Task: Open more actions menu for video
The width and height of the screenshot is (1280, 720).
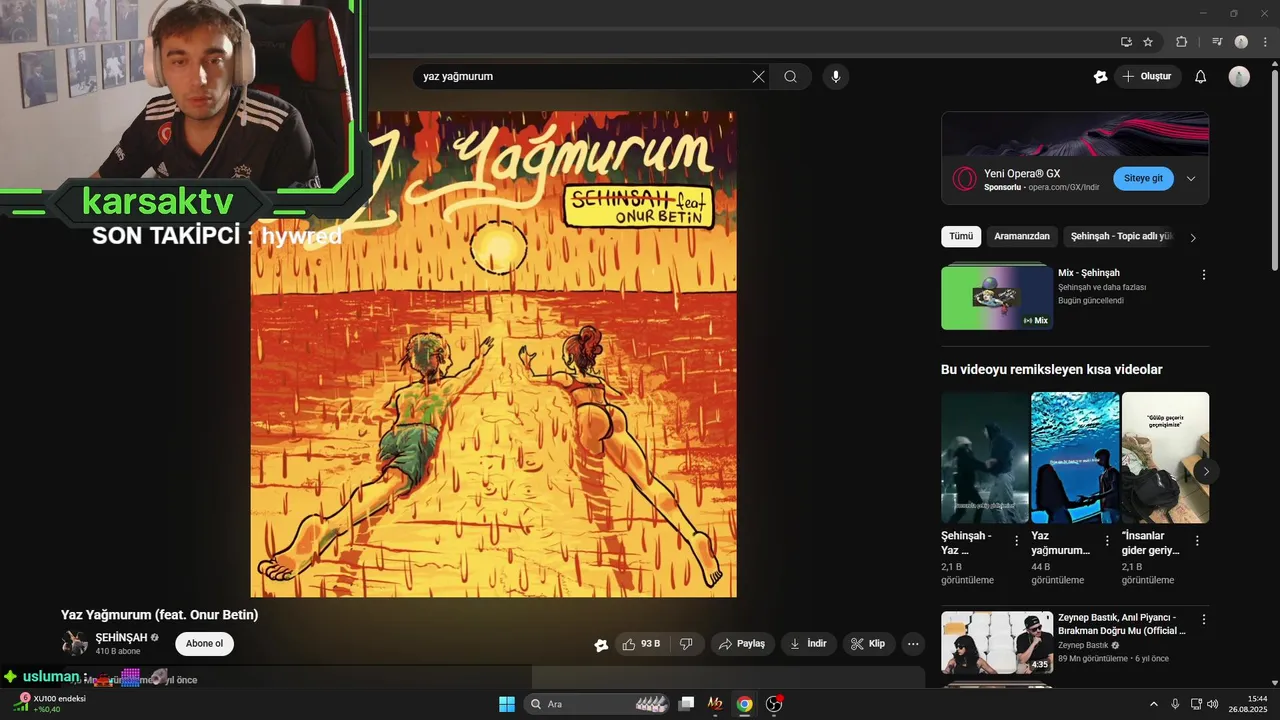Action: [x=913, y=644]
